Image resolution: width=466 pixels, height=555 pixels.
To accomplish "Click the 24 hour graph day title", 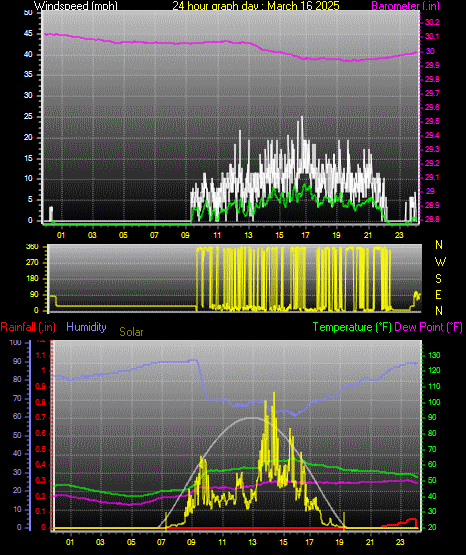I will point(256,6).
